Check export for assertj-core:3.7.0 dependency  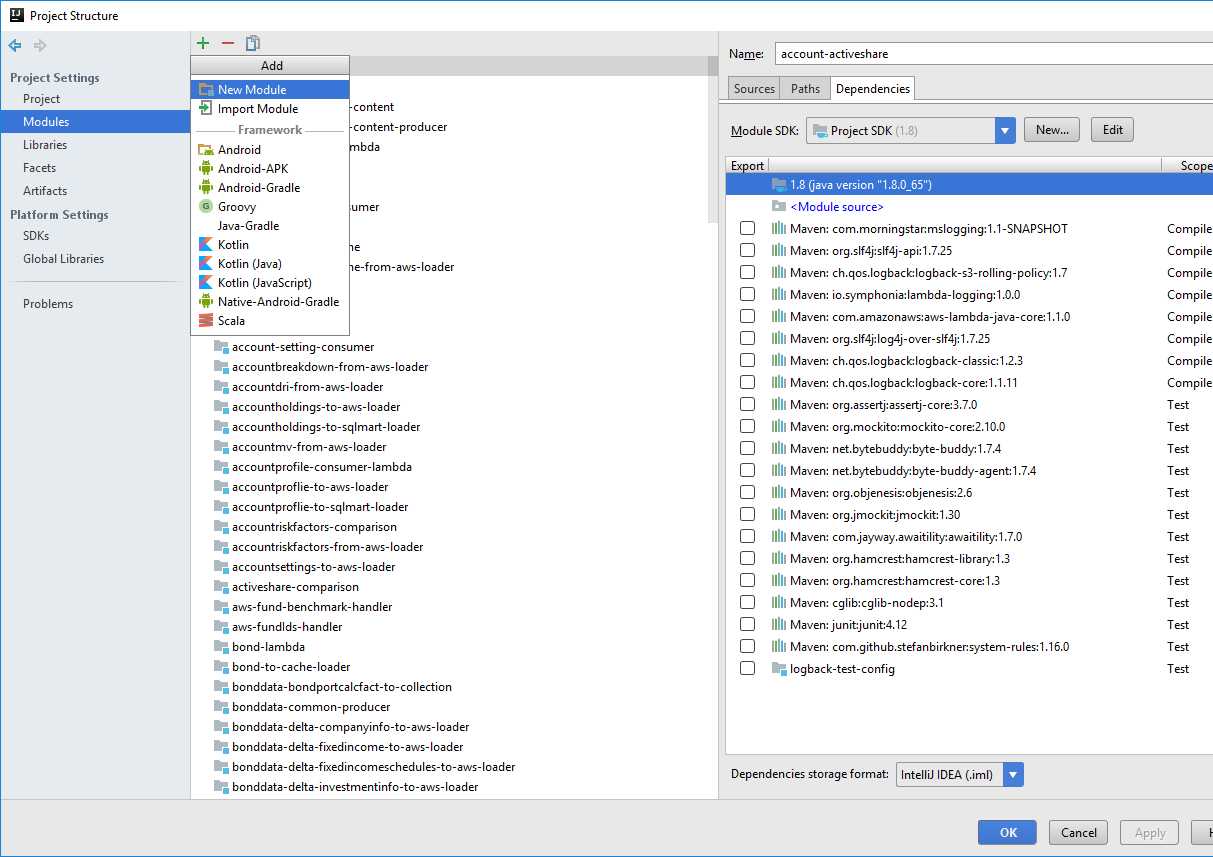click(747, 405)
